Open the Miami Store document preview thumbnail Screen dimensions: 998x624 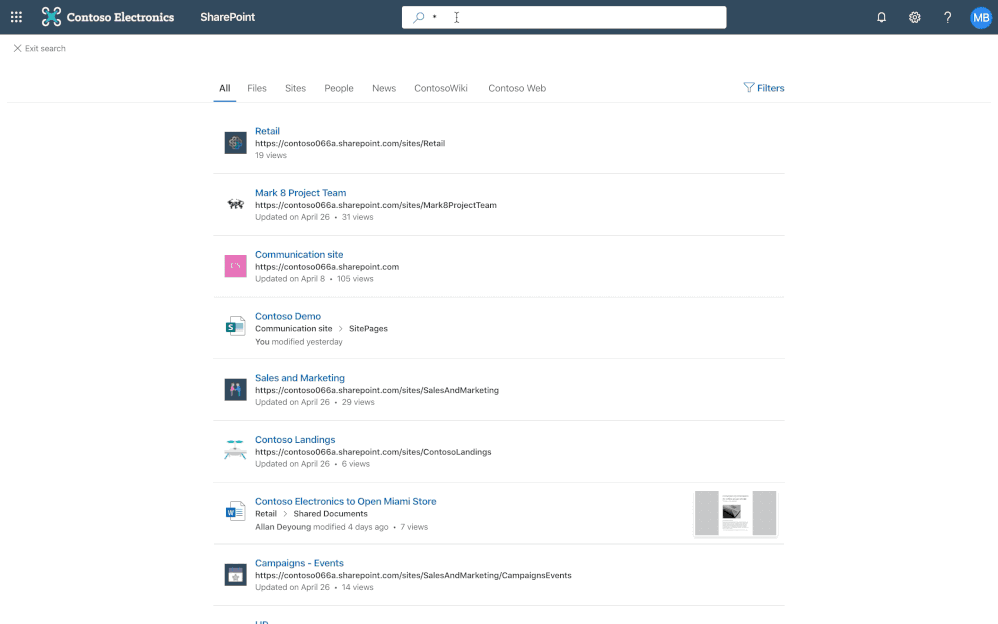click(735, 513)
